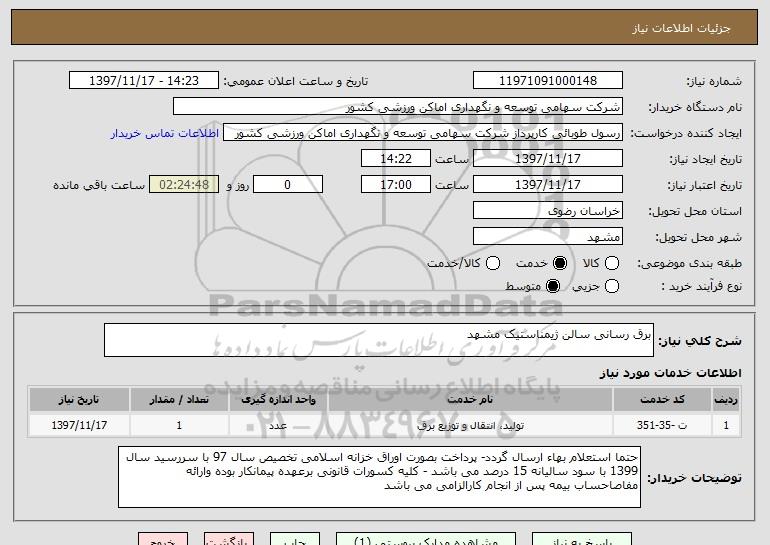Click the view attached documents (1) button
The image size is (770, 545).
point(426,539)
